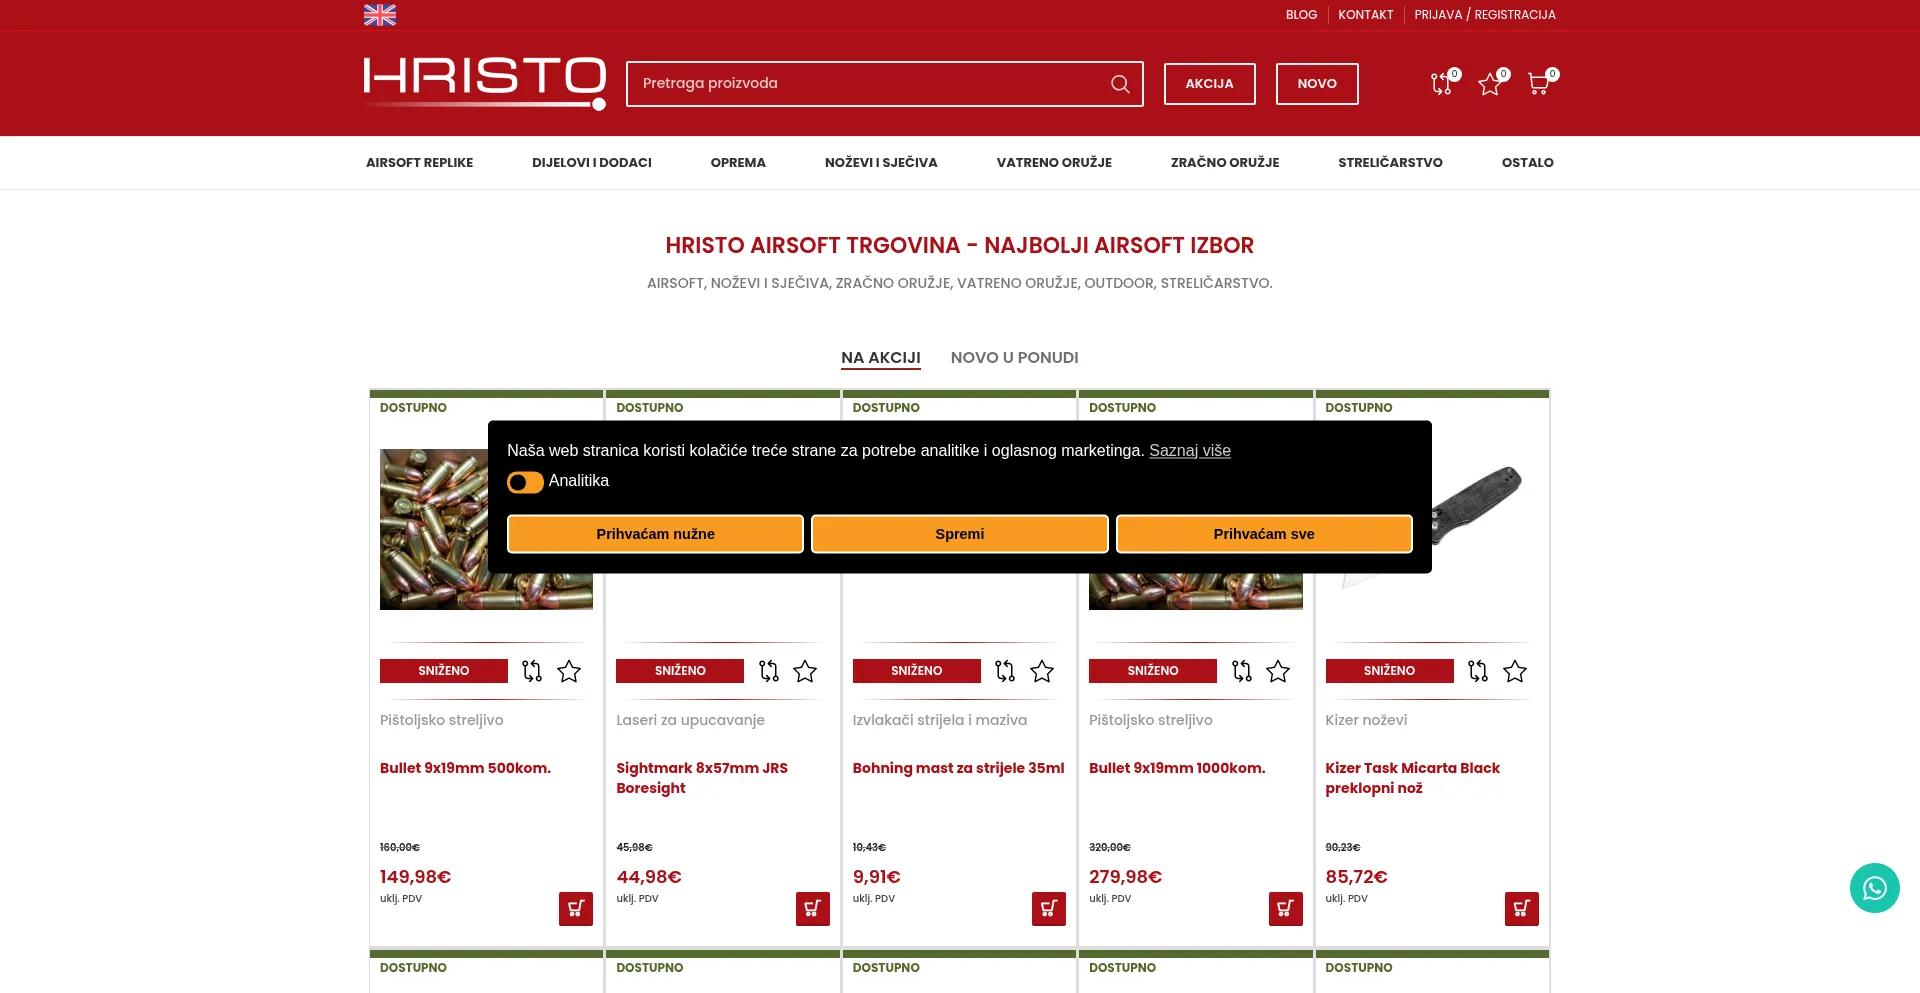
Task: Compare Bohning mast za strijele 35ml
Action: click(x=1005, y=671)
